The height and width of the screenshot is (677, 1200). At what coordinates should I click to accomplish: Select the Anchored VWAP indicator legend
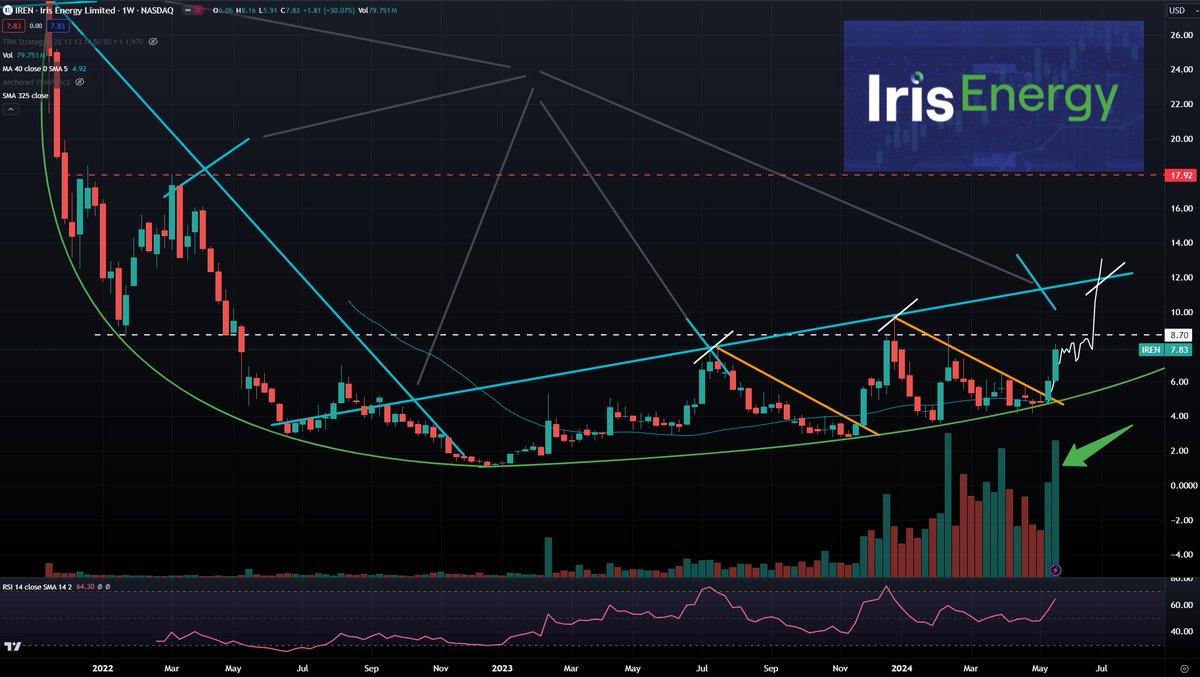click(x=36, y=82)
